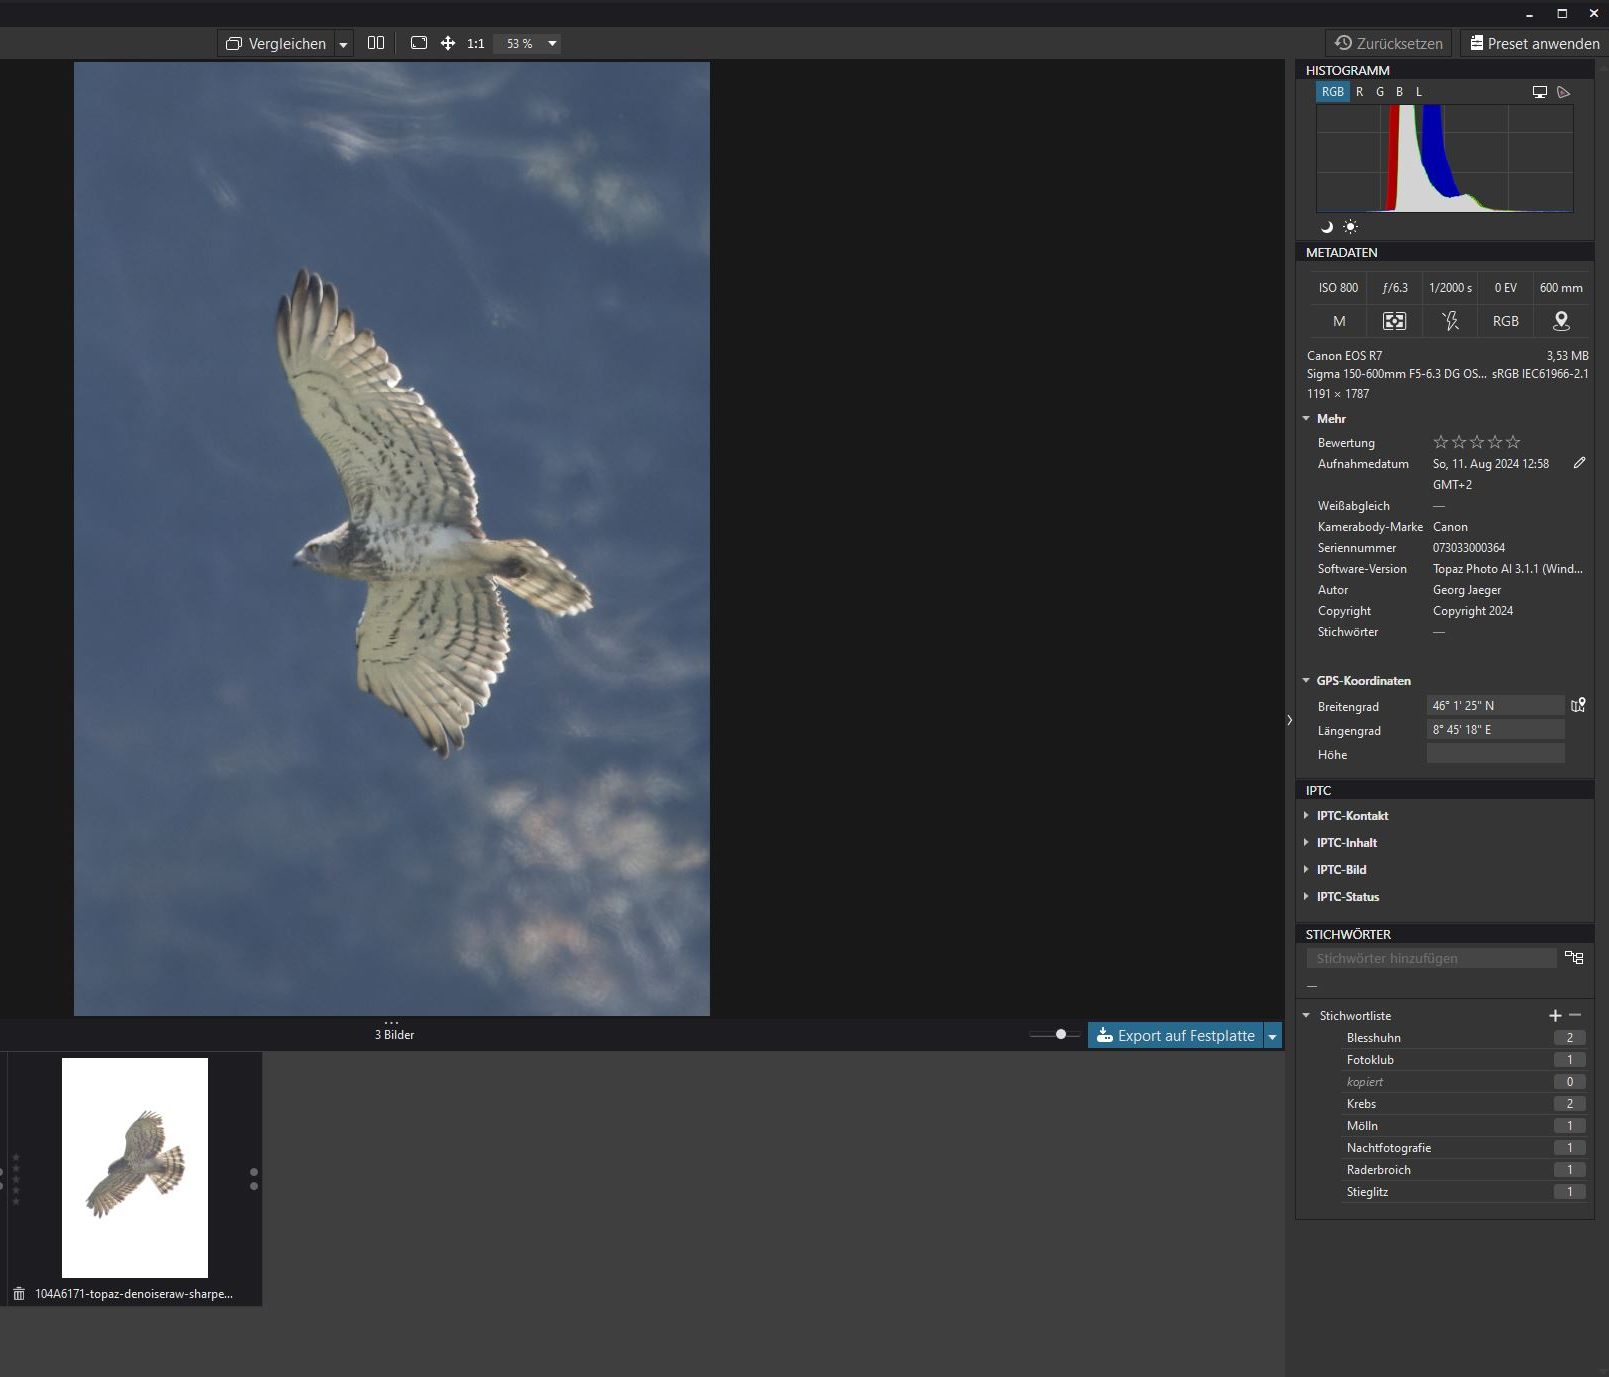Toggle shadow clipping moon icon
The image size is (1609, 1377).
pos(1327,227)
